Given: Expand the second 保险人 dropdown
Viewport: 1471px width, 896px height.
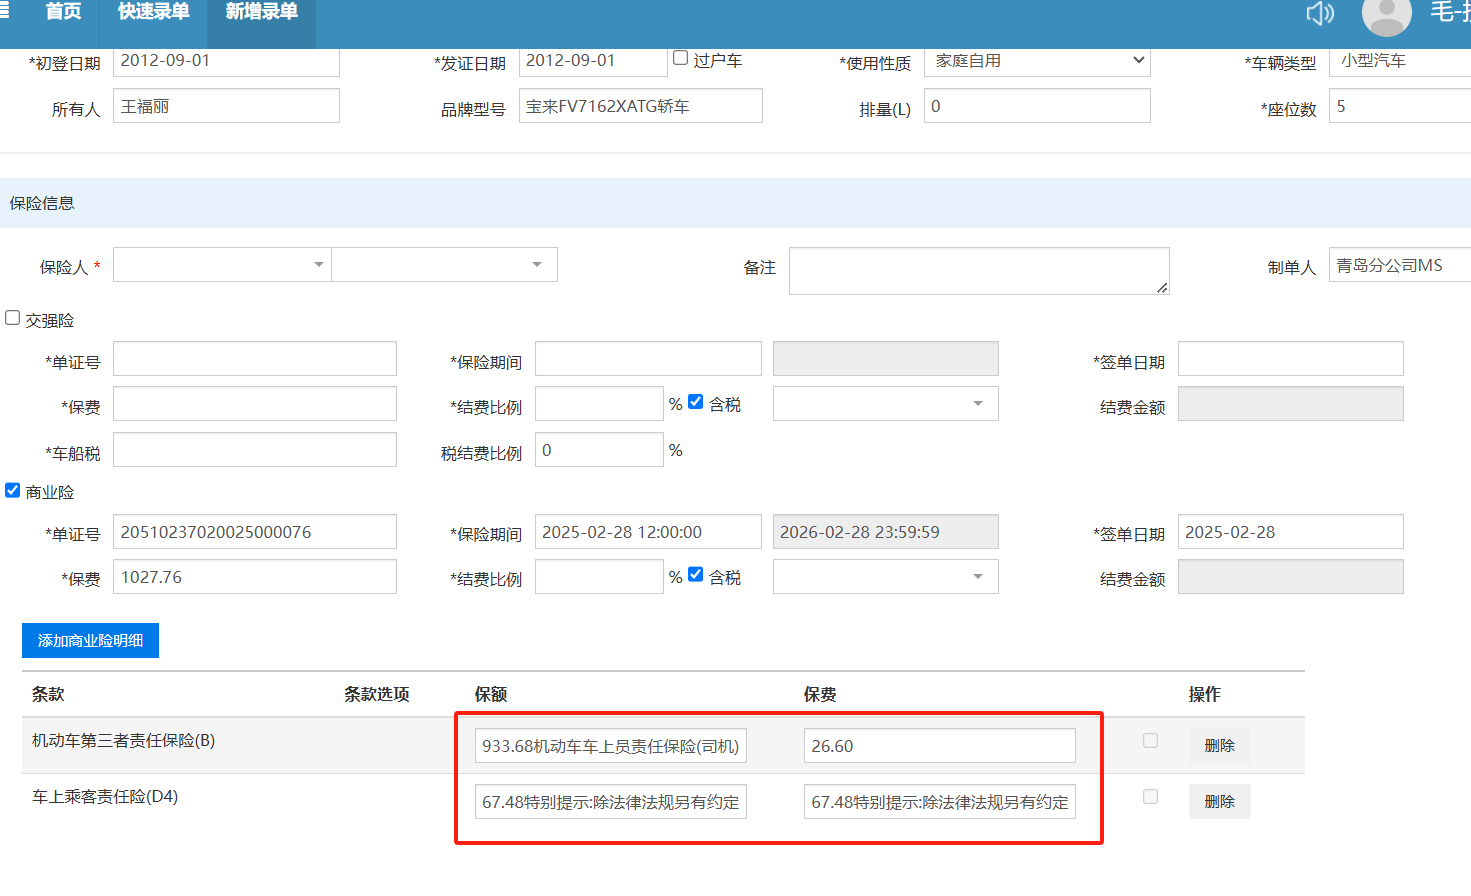Looking at the screenshot, I should tap(444, 265).
